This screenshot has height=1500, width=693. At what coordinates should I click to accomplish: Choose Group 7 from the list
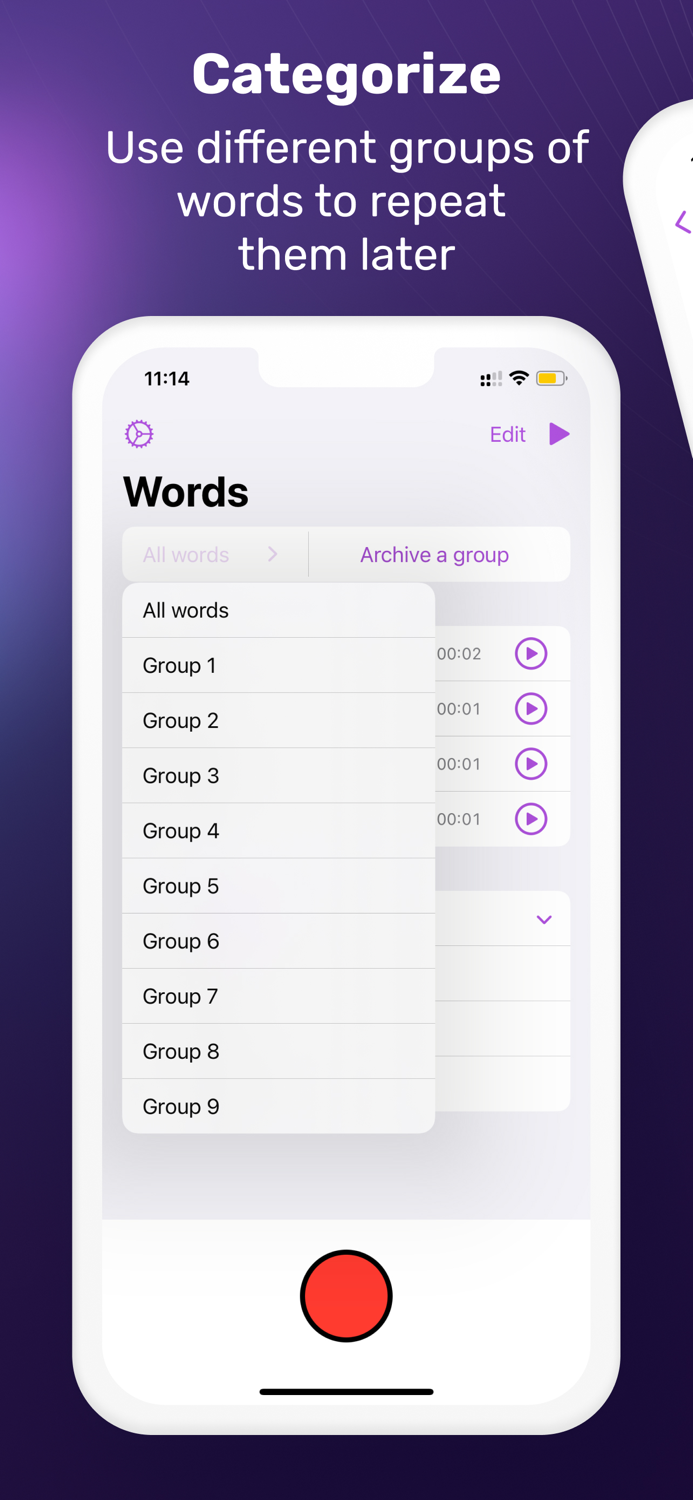pyautogui.click(x=278, y=995)
